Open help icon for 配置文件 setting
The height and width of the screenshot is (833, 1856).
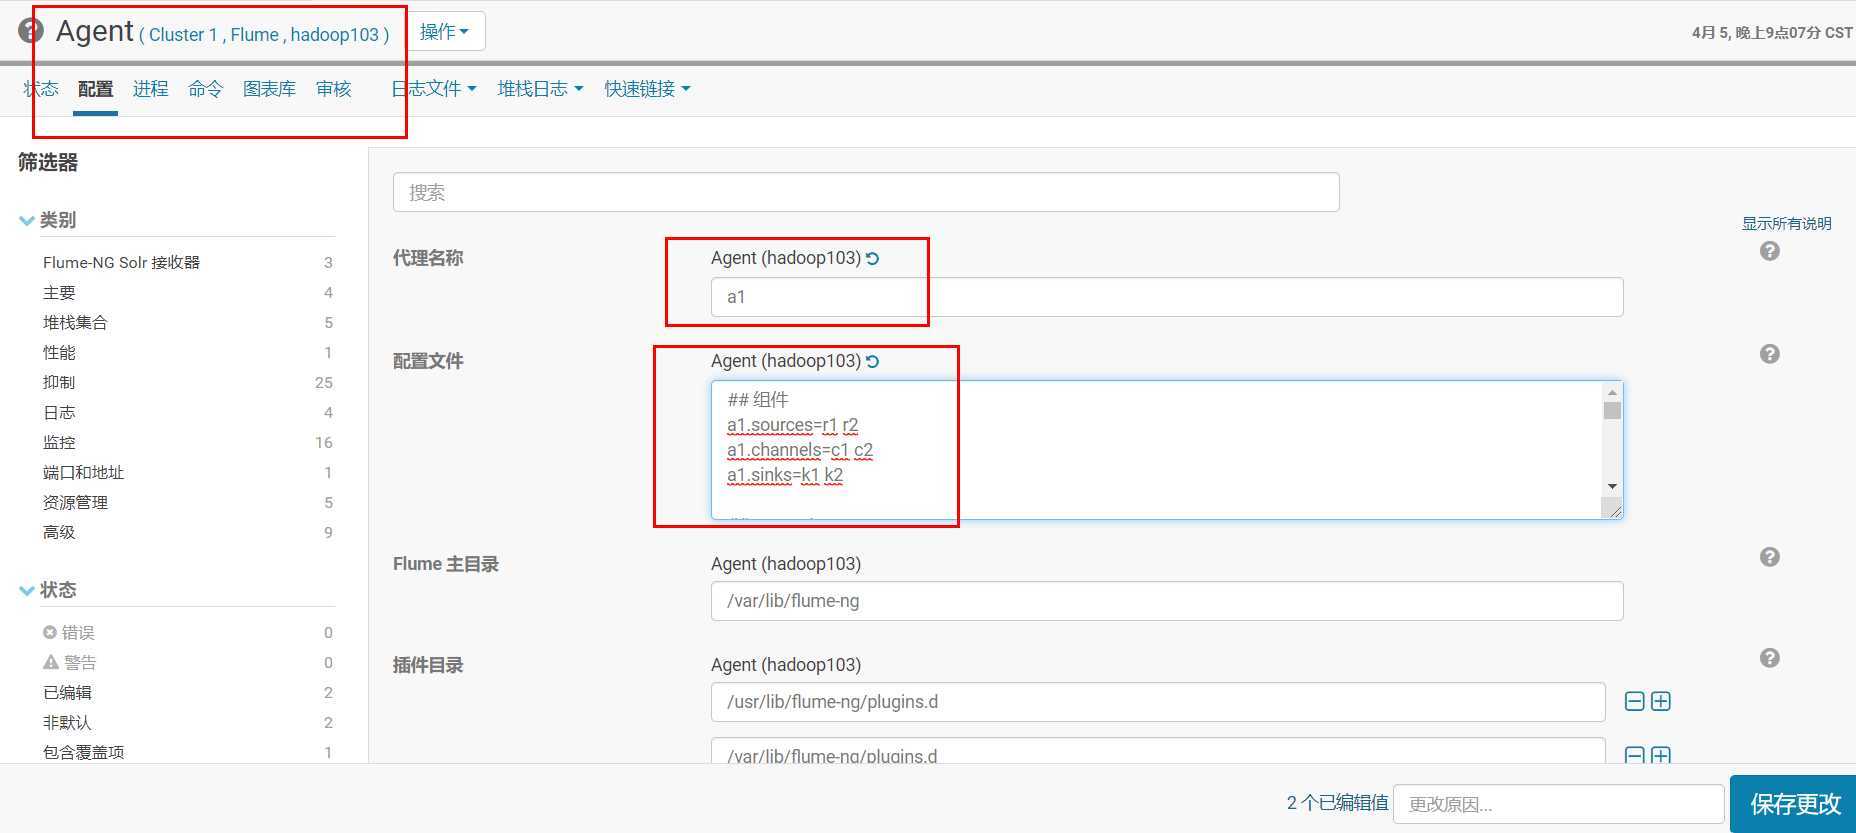[x=1769, y=354]
